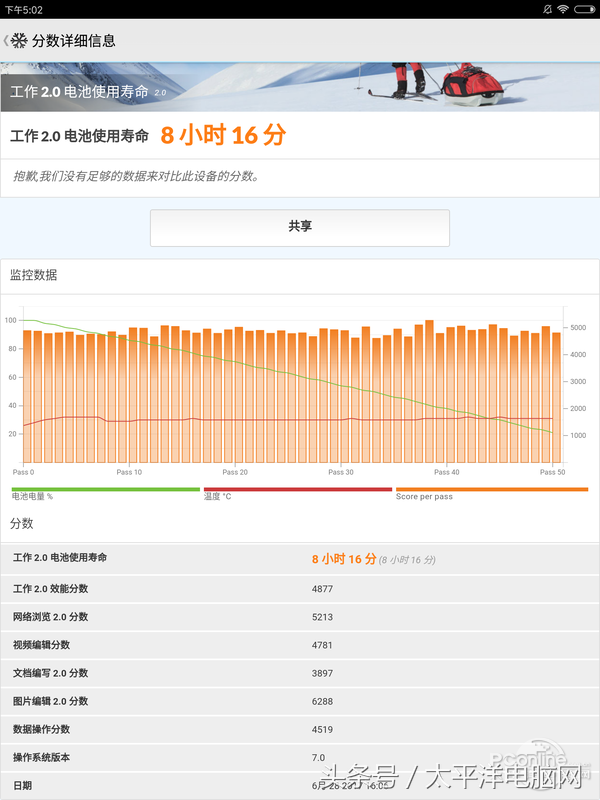Screen dimensions: 600x800
Task: Select the 图片编辑 2.0 分数 row
Action: coord(299,701)
